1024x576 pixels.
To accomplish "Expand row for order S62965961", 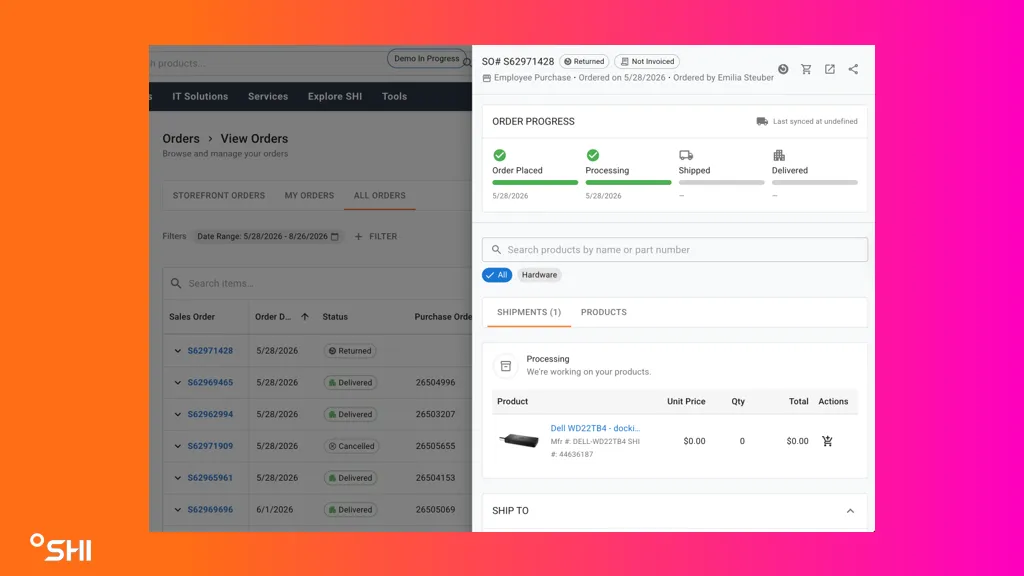I will click(x=178, y=478).
